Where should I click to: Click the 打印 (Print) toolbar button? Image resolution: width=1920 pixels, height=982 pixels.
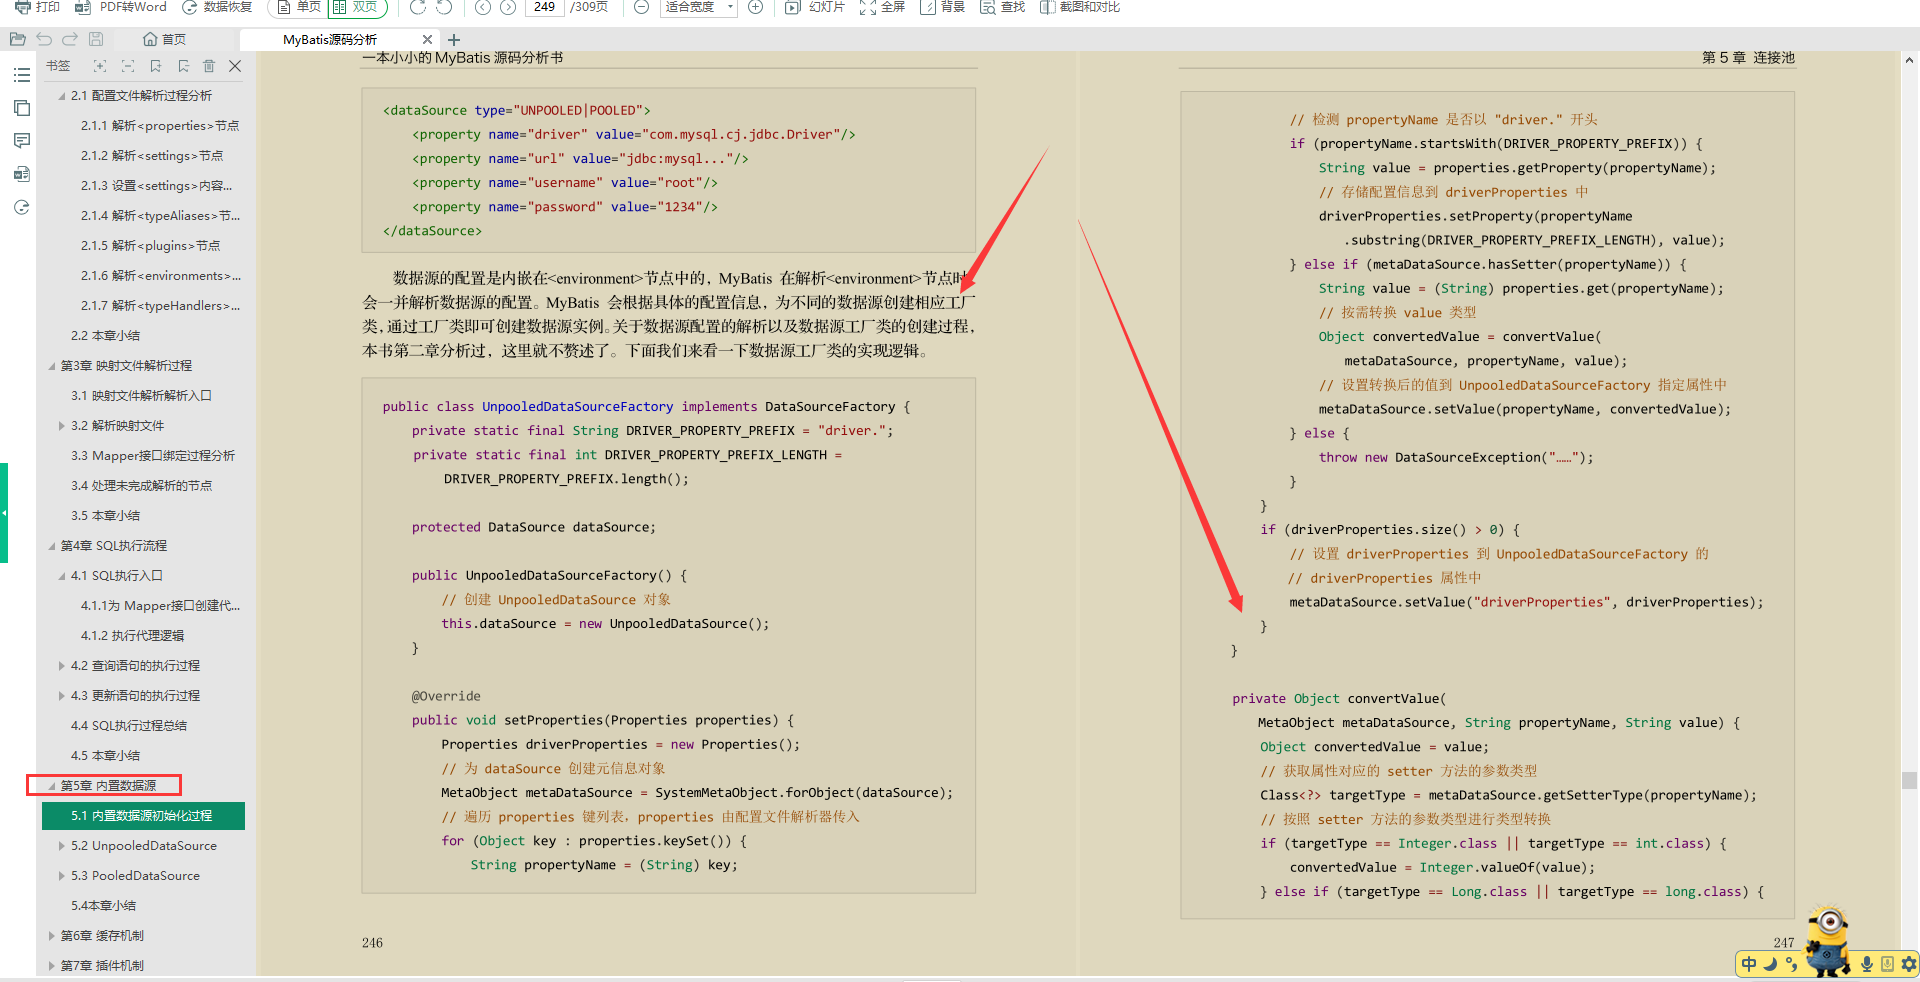pyautogui.click(x=38, y=7)
